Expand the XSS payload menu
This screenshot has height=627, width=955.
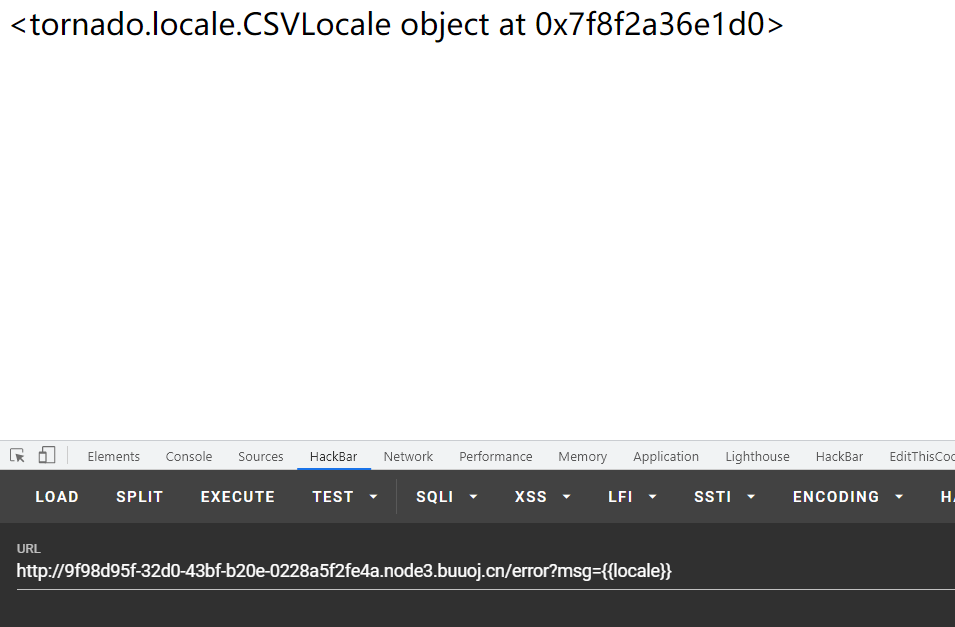click(566, 496)
